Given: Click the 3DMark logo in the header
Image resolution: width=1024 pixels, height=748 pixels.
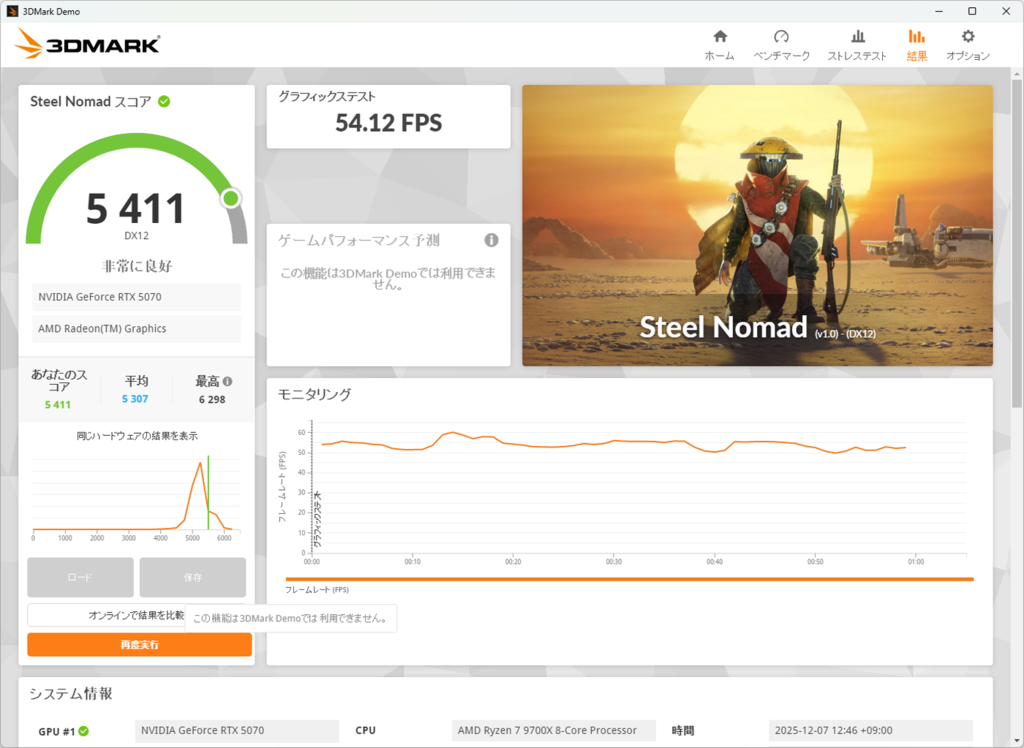Looking at the screenshot, I should coord(87,44).
